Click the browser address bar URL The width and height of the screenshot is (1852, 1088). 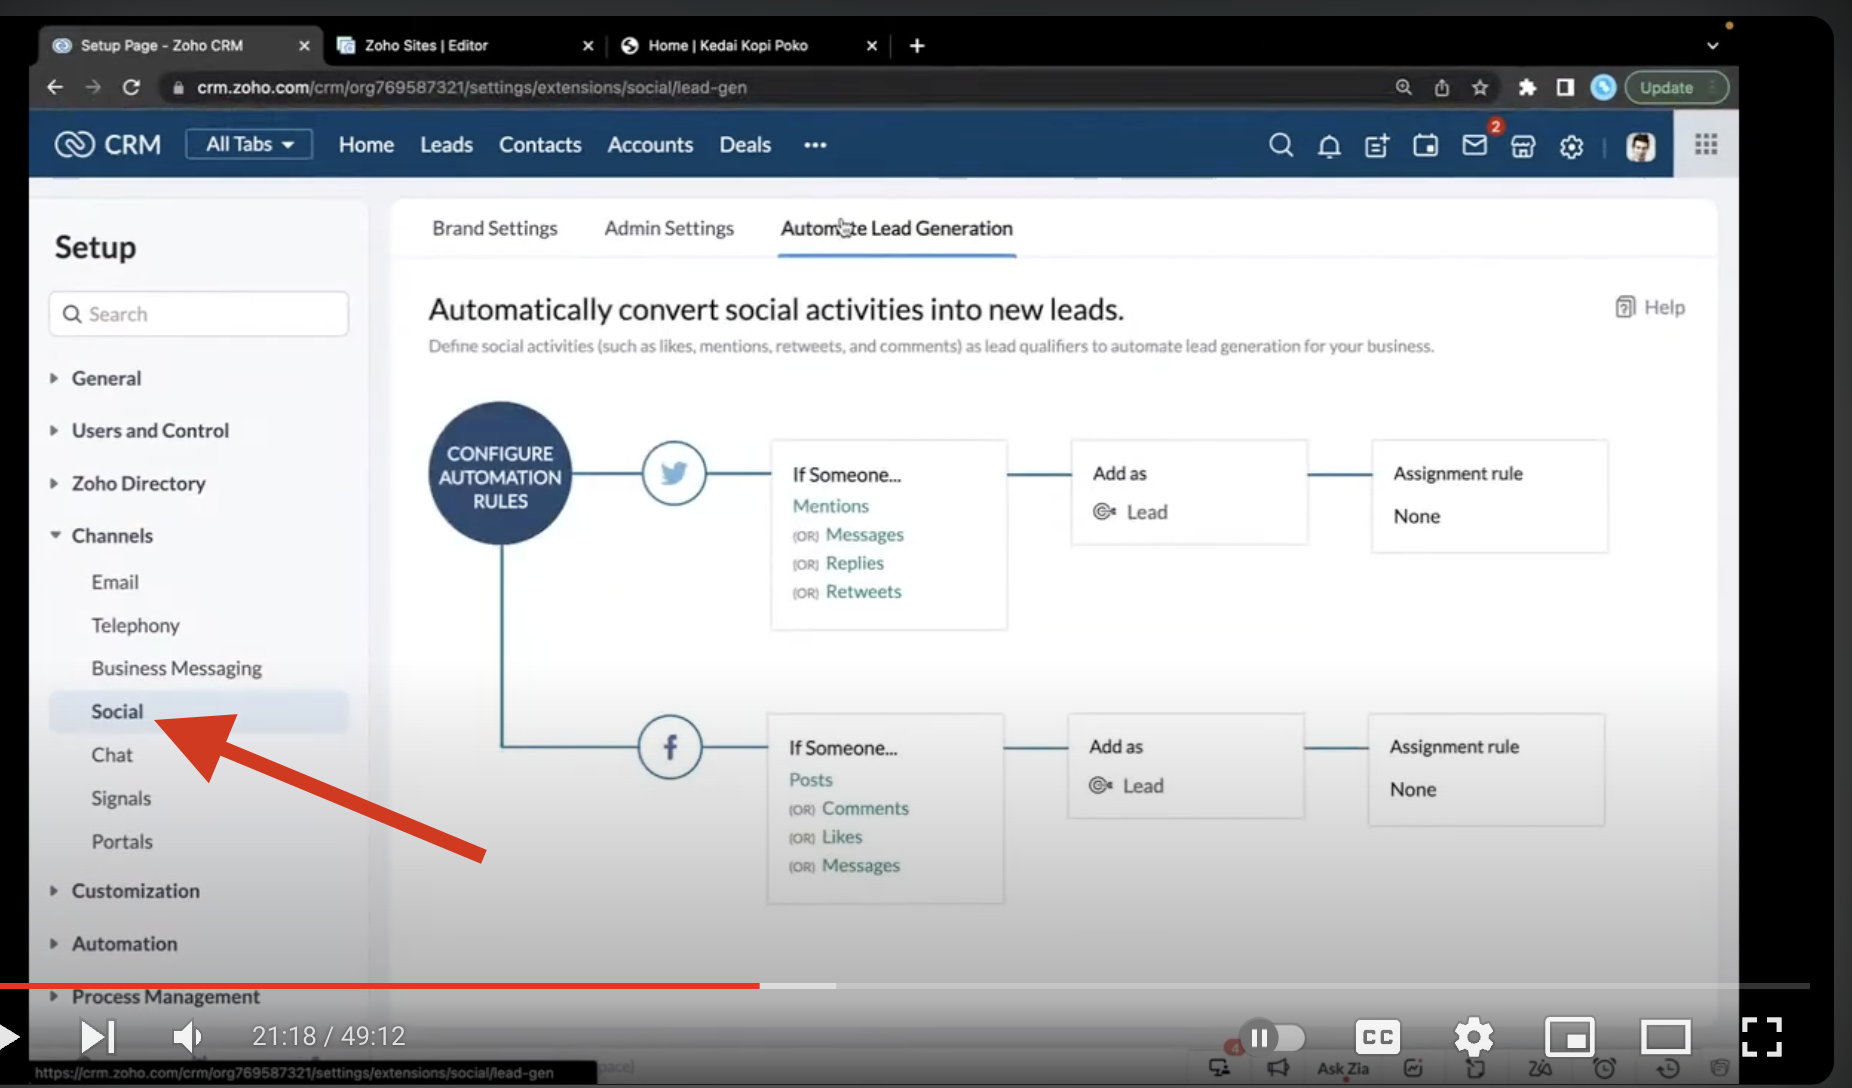click(472, 88)
